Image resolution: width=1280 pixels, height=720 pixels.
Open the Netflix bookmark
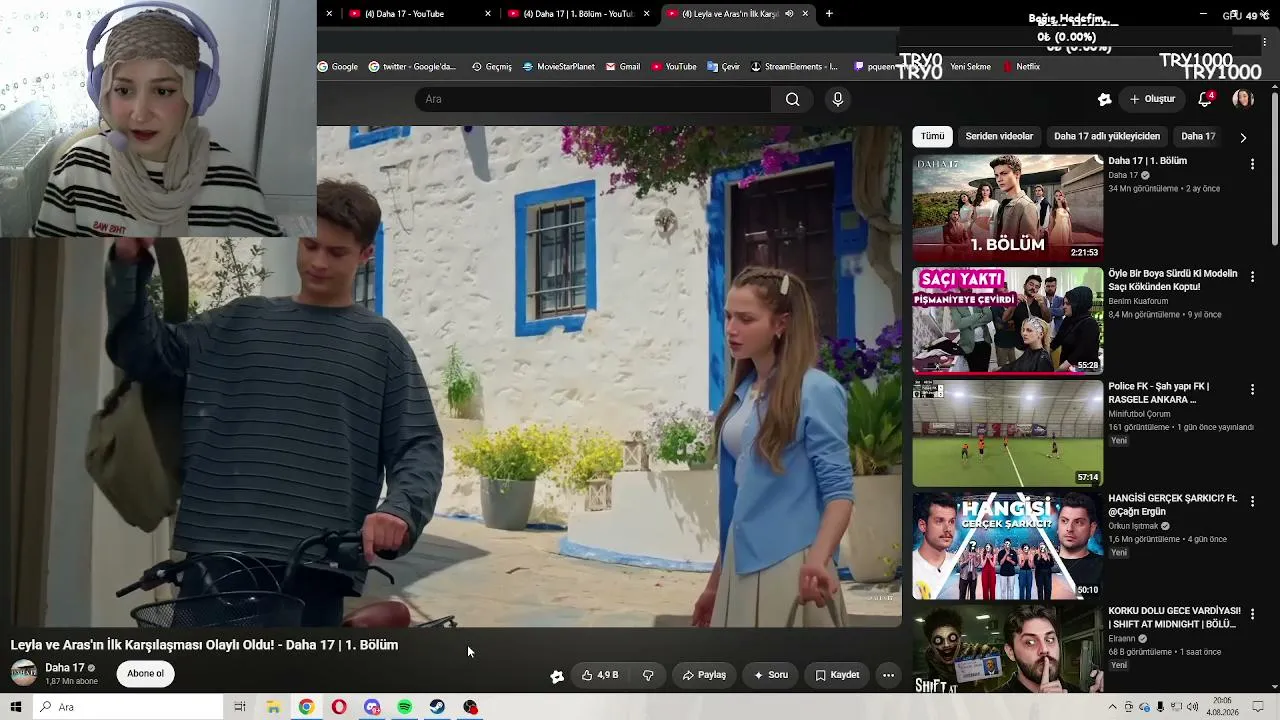pos(1022,67)
